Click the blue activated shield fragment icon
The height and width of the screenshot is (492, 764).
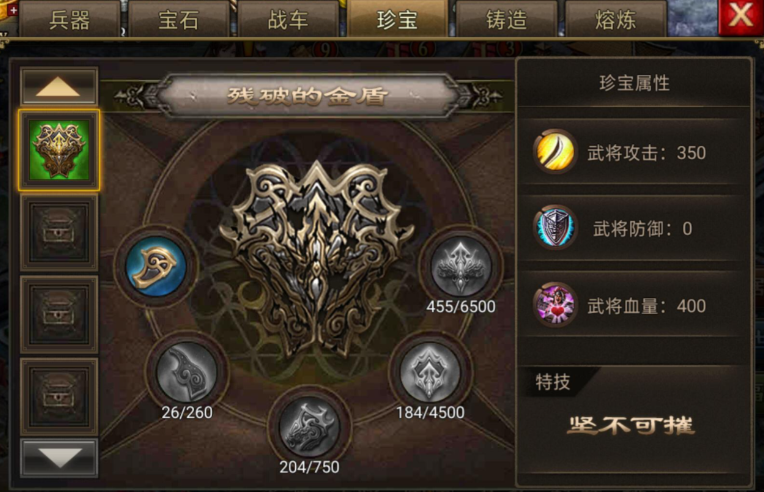156,266
